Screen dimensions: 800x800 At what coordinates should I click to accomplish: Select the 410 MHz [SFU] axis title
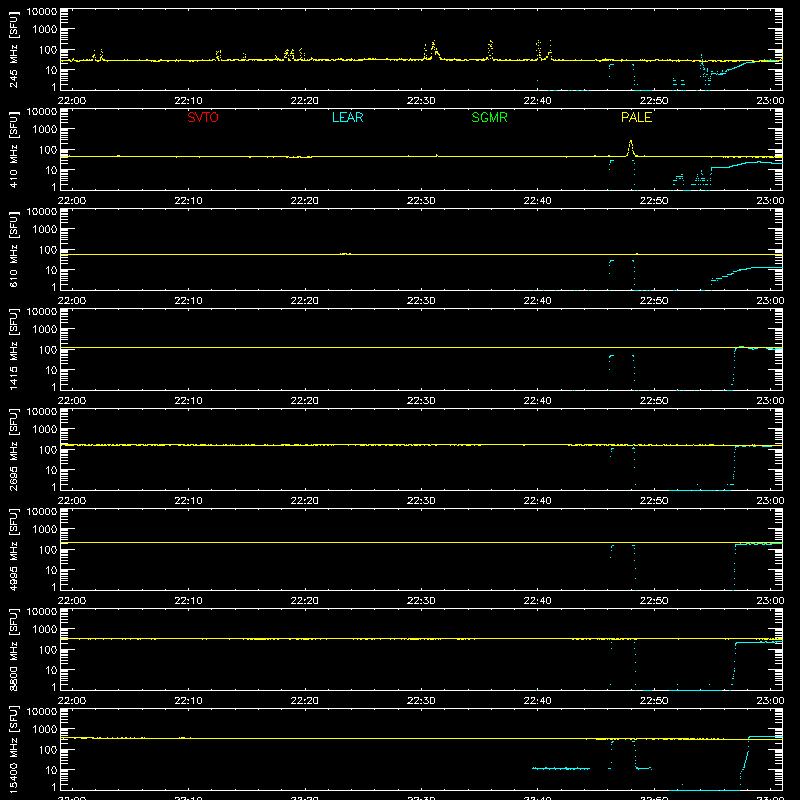(x=14, y=149)
